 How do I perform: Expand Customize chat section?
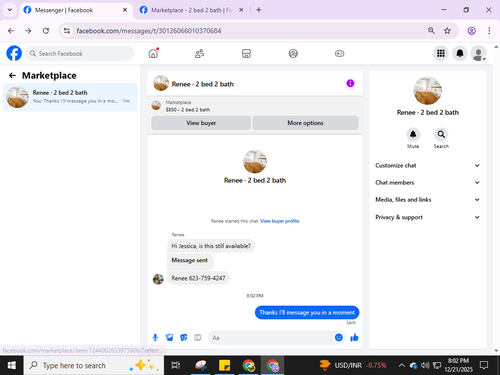(428, 165)
